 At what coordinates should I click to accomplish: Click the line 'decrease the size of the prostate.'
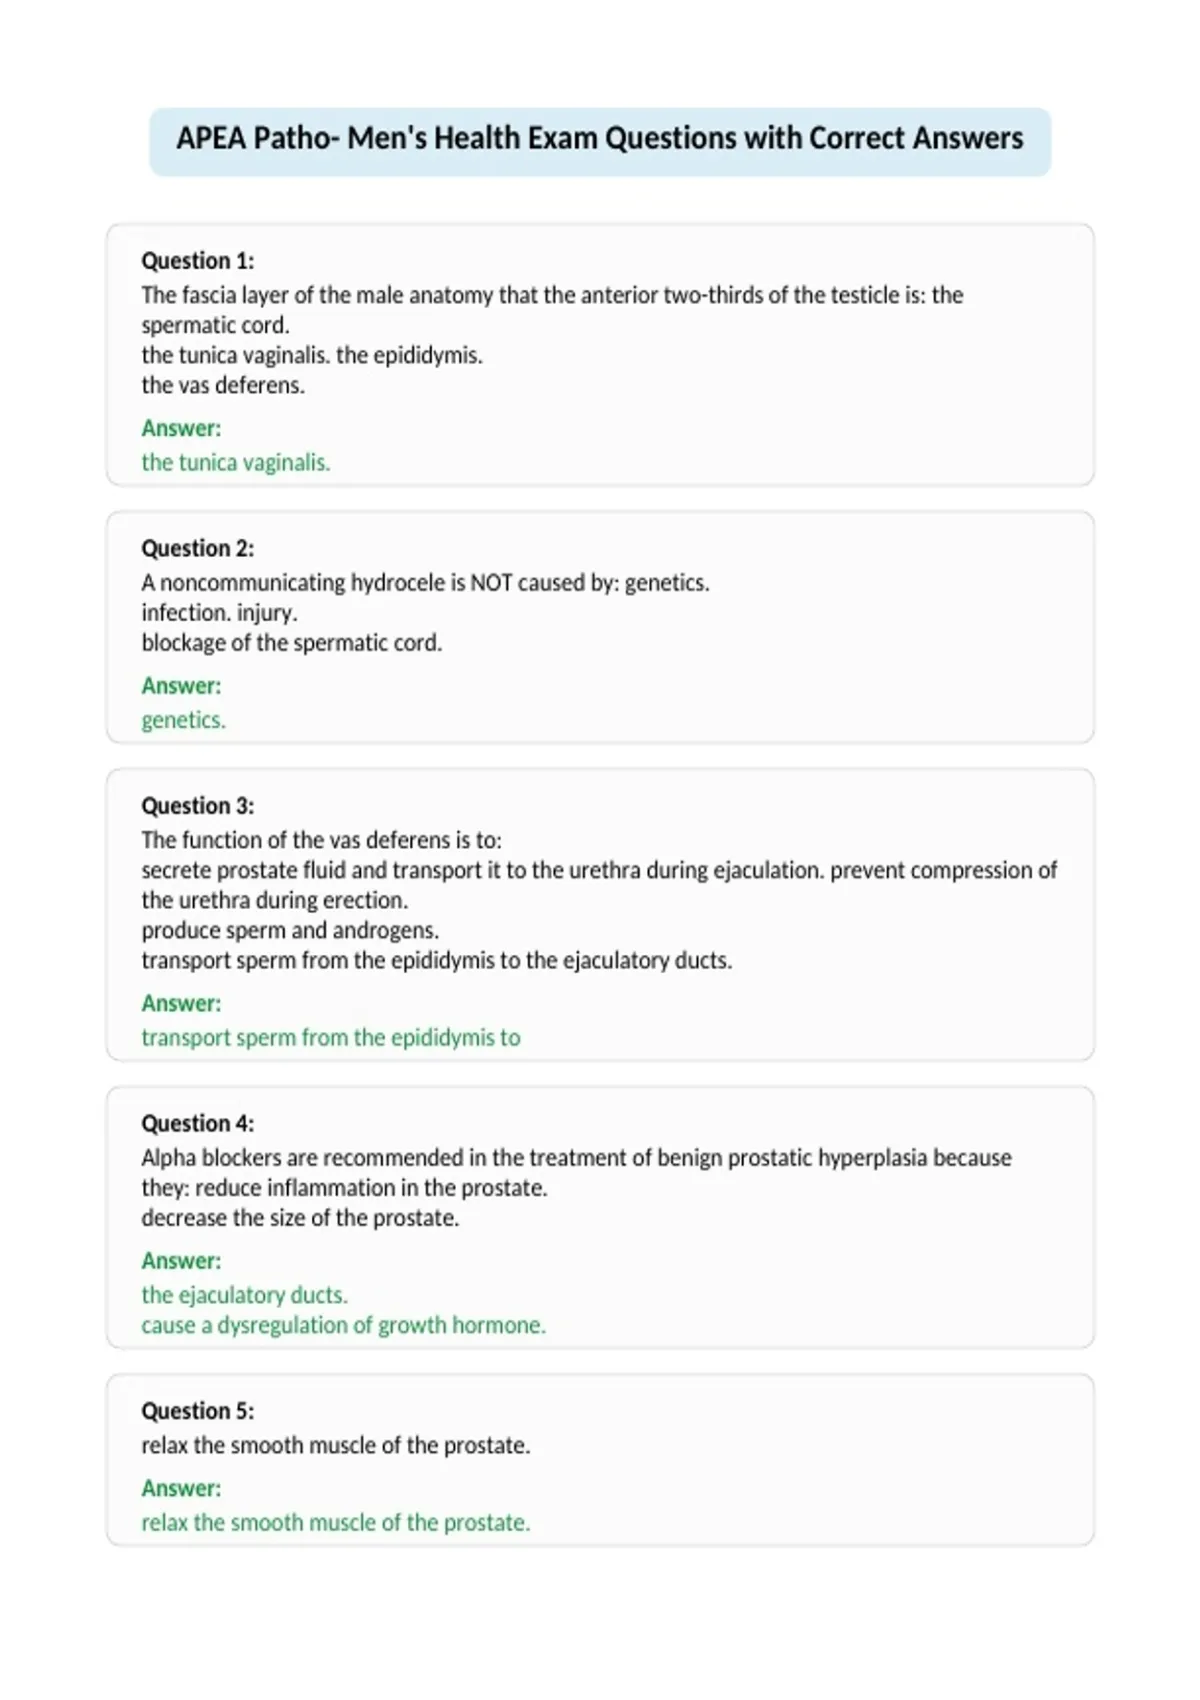click(x=300, y=1218)
